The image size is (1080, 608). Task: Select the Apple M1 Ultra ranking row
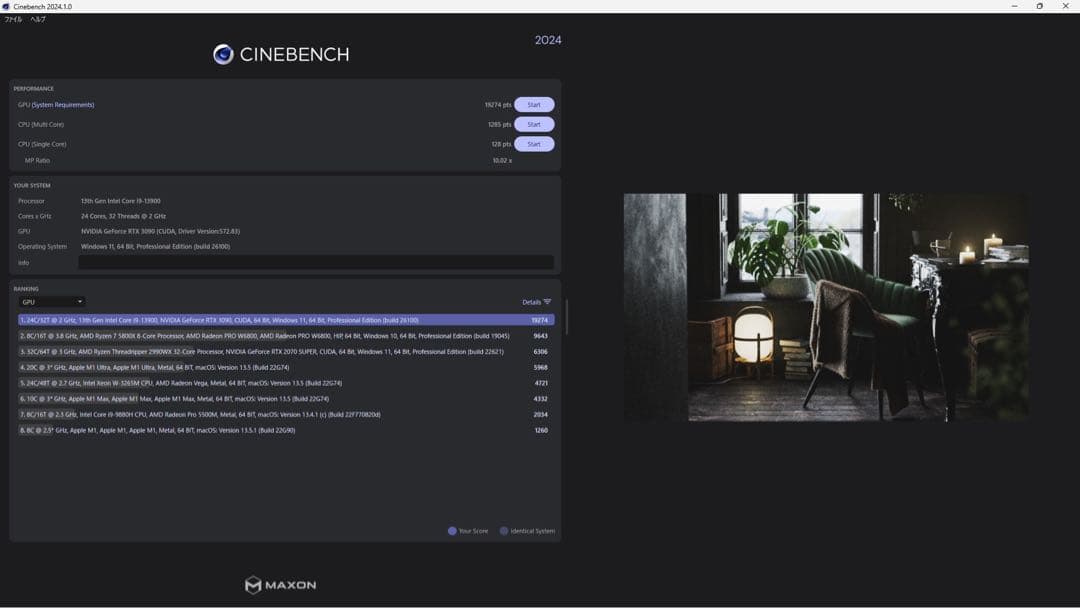click(285, 368)
